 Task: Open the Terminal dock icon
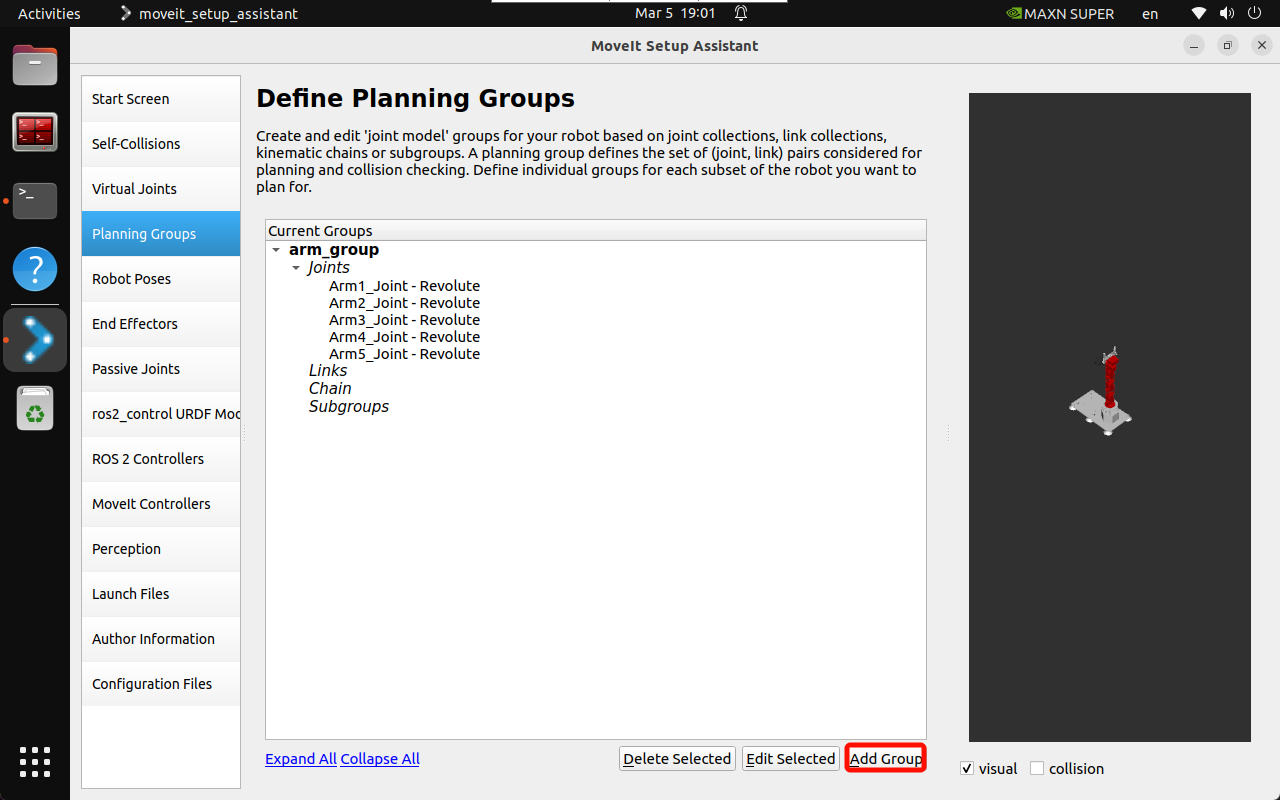35,200
